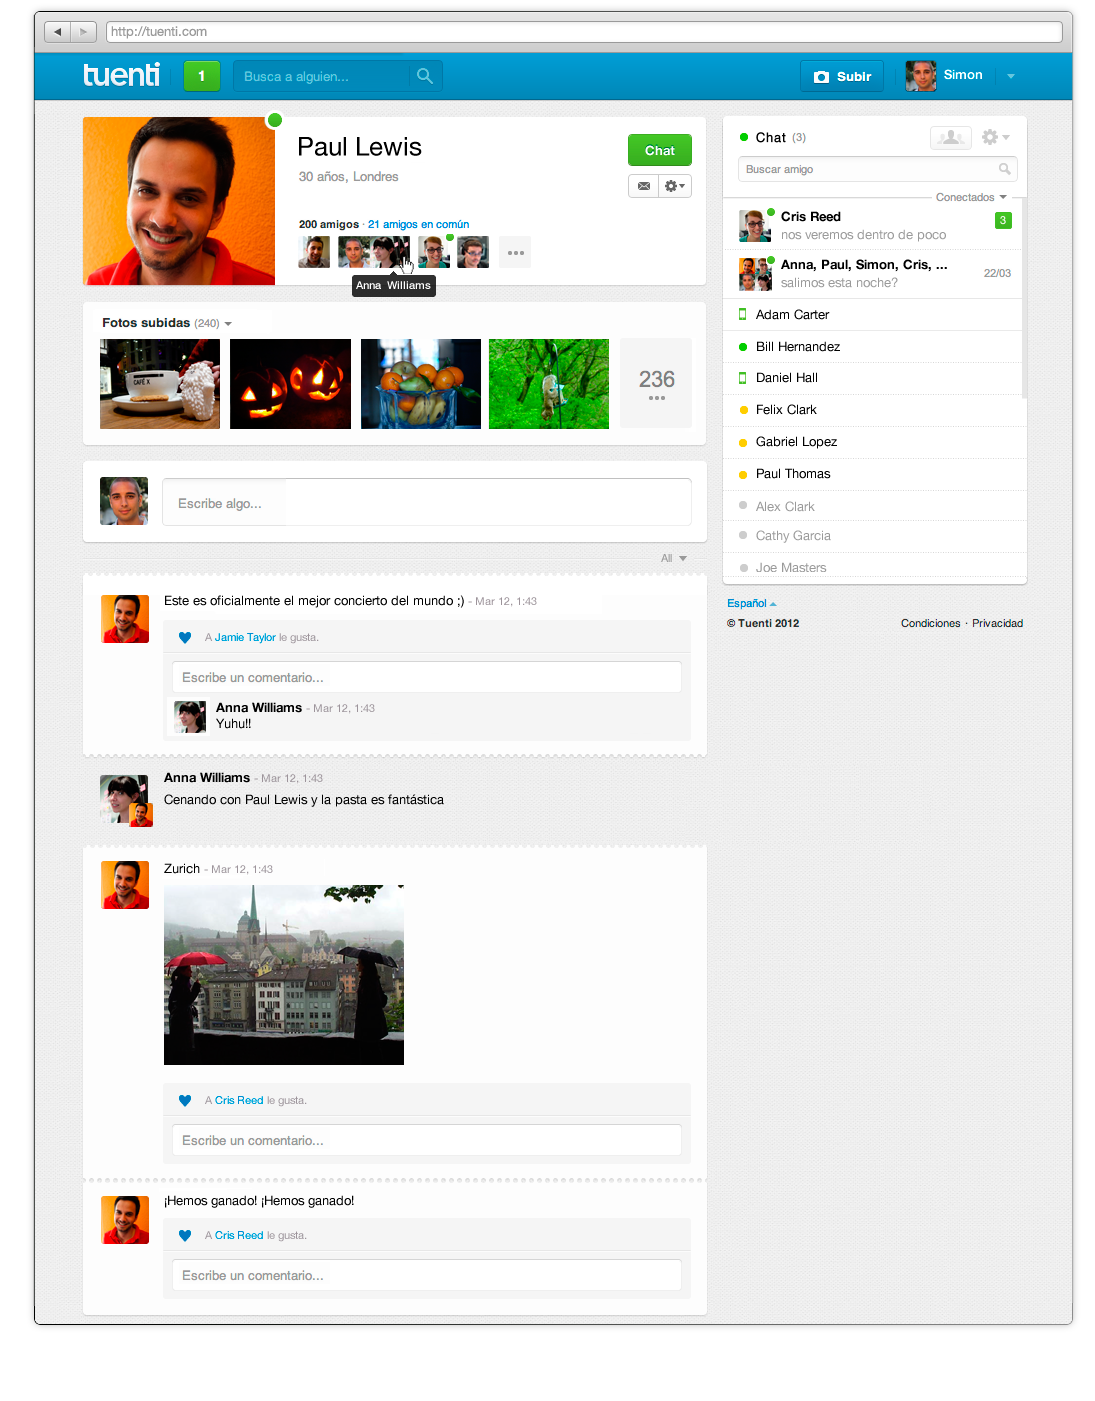
Task: Select Bill Hernandez in chat list
Action: [797, 347]
